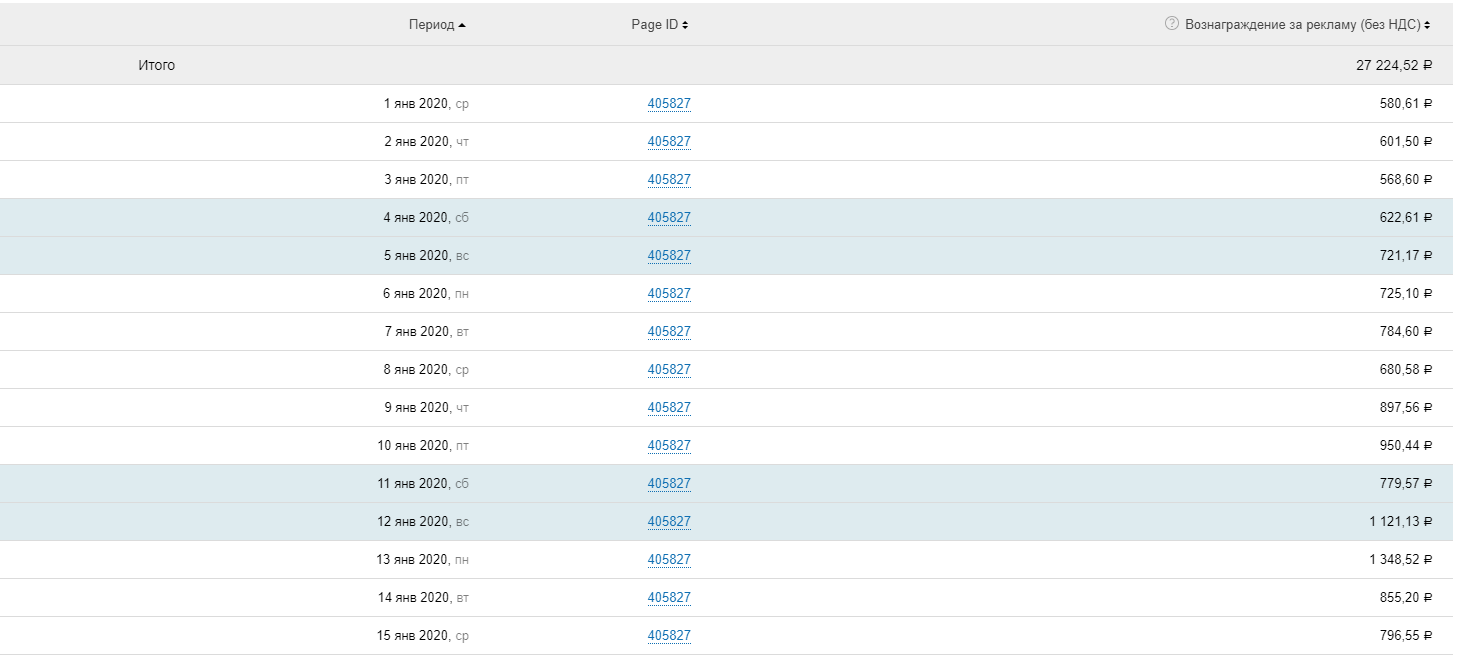1462x660 pixels.
Task: Click the 950,44 ₽ reward amount
Action: 1405,446
